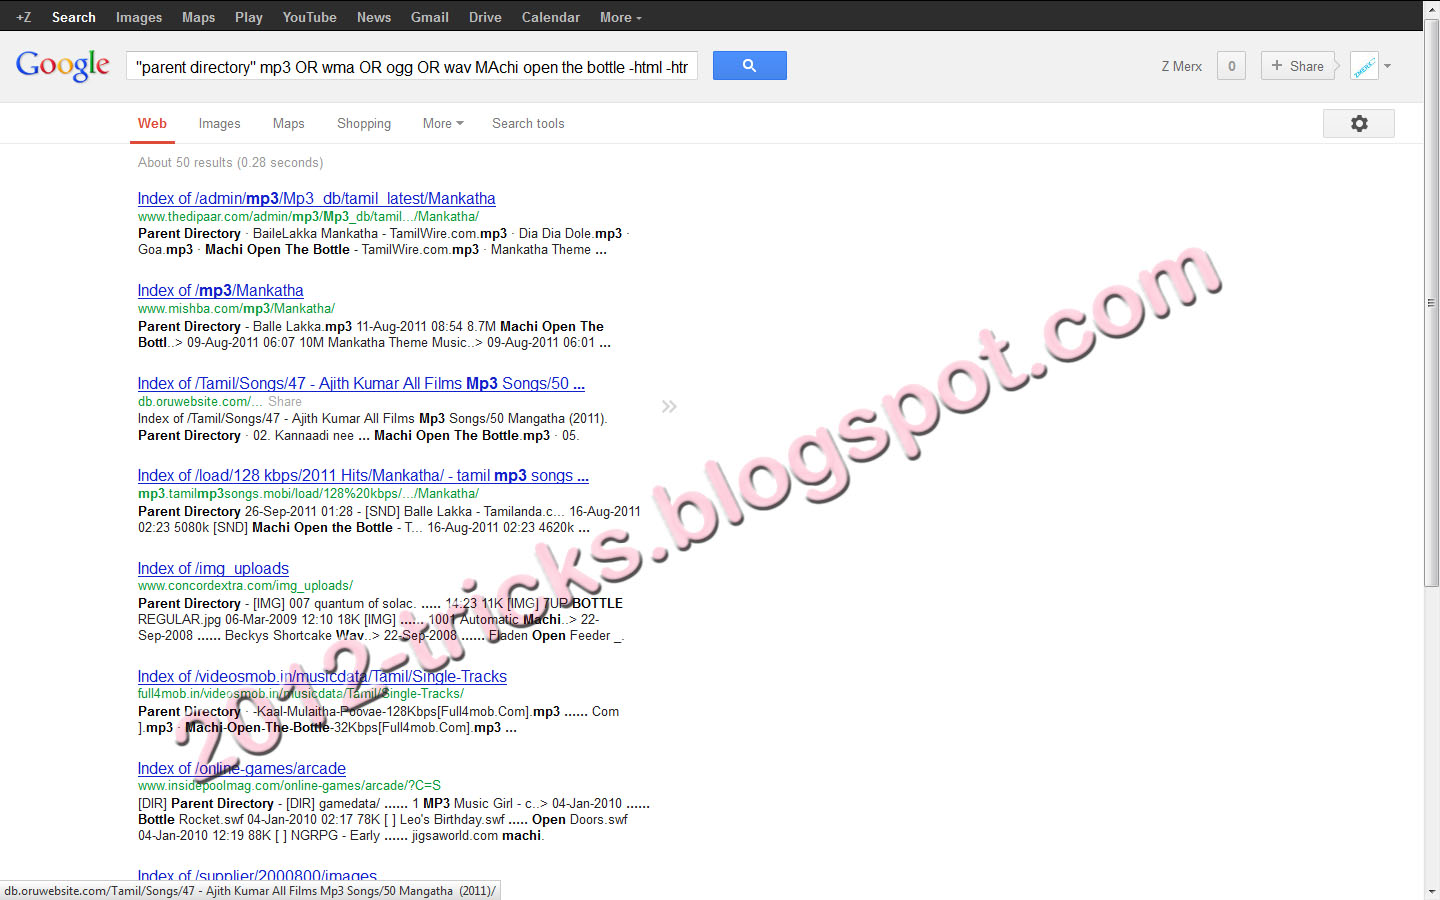The image size is (1440, 900).
Task: Open the Index of /online-games/arcade result
Action: point(242,768)
